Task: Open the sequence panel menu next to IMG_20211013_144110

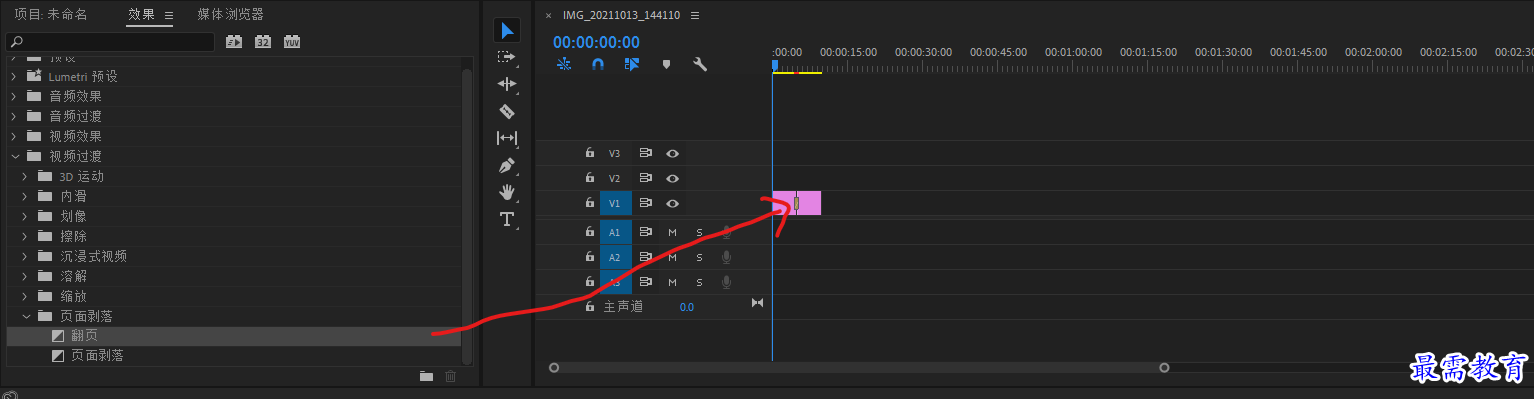Action: [695, 15]
